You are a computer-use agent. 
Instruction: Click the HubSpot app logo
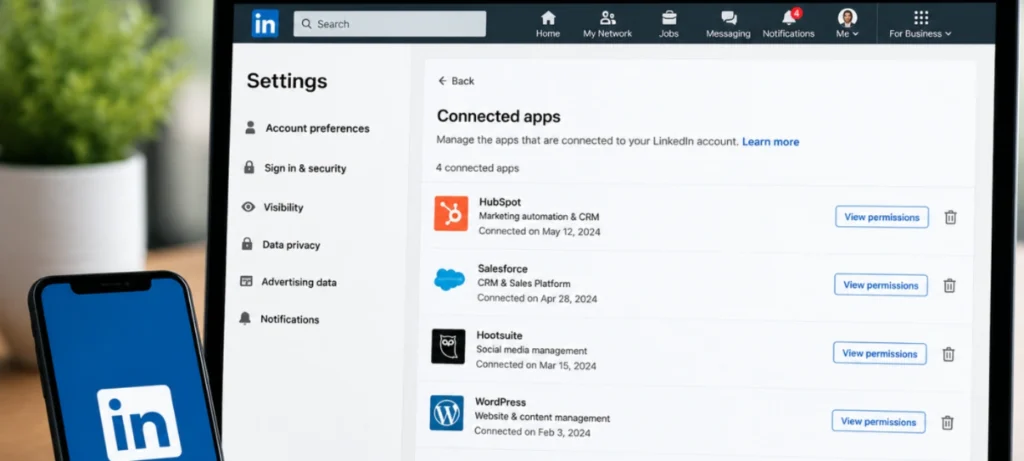[451, 214]
